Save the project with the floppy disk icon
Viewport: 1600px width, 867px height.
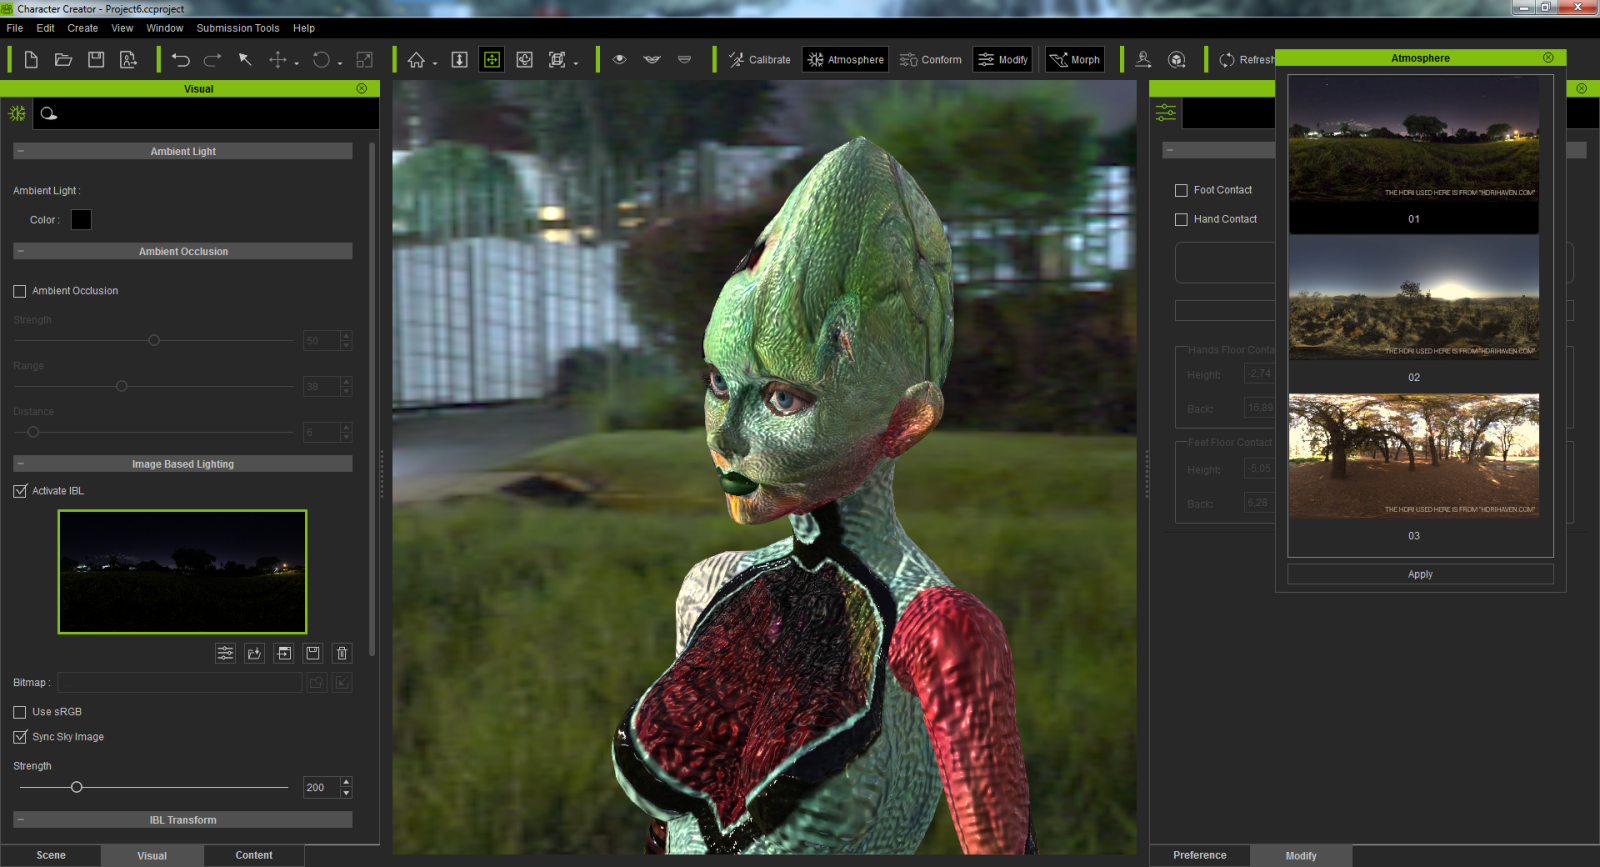96,60
